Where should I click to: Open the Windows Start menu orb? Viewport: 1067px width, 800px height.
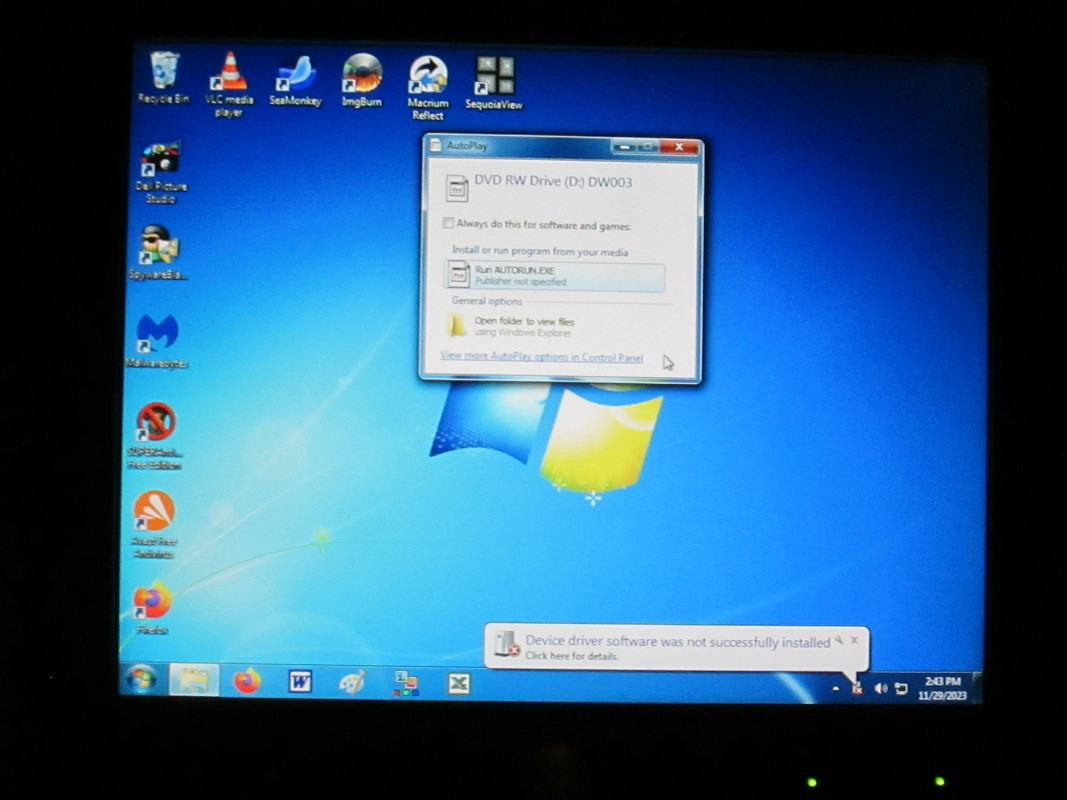pyautogui.click(x=142, y=680)
